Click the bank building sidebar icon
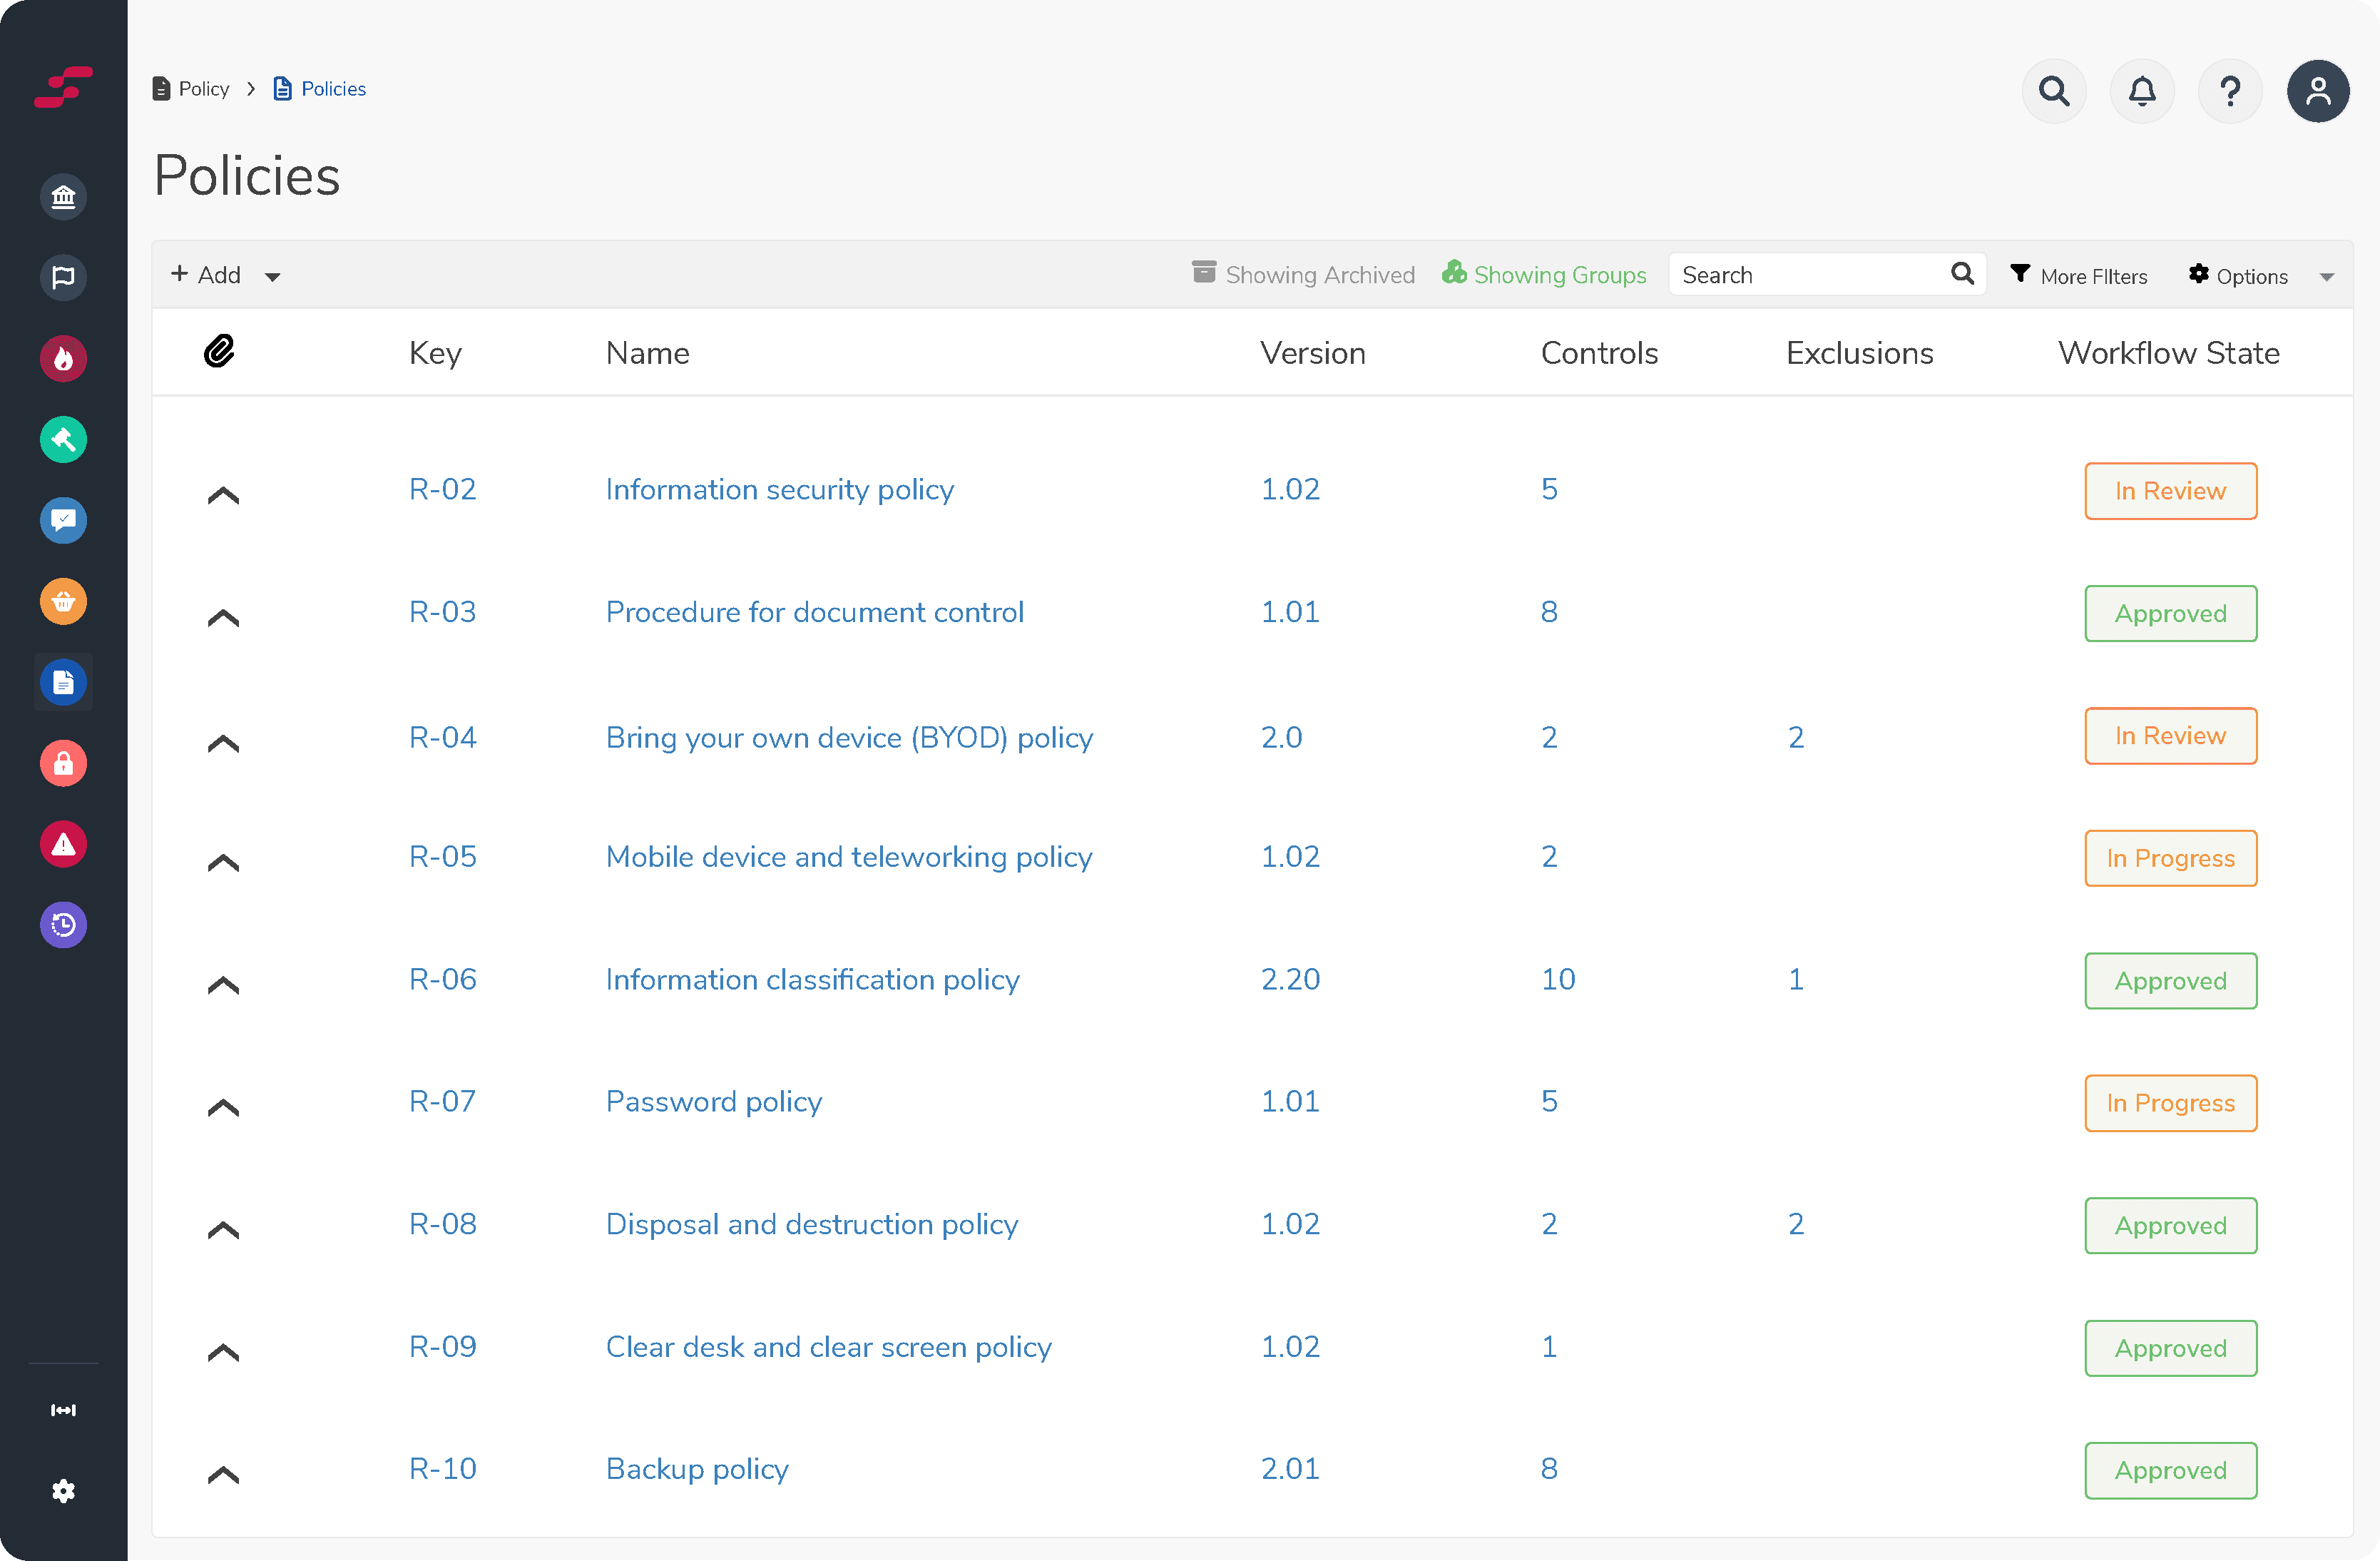Viewport: 2380px width, 1561px height. click(63, 197)
